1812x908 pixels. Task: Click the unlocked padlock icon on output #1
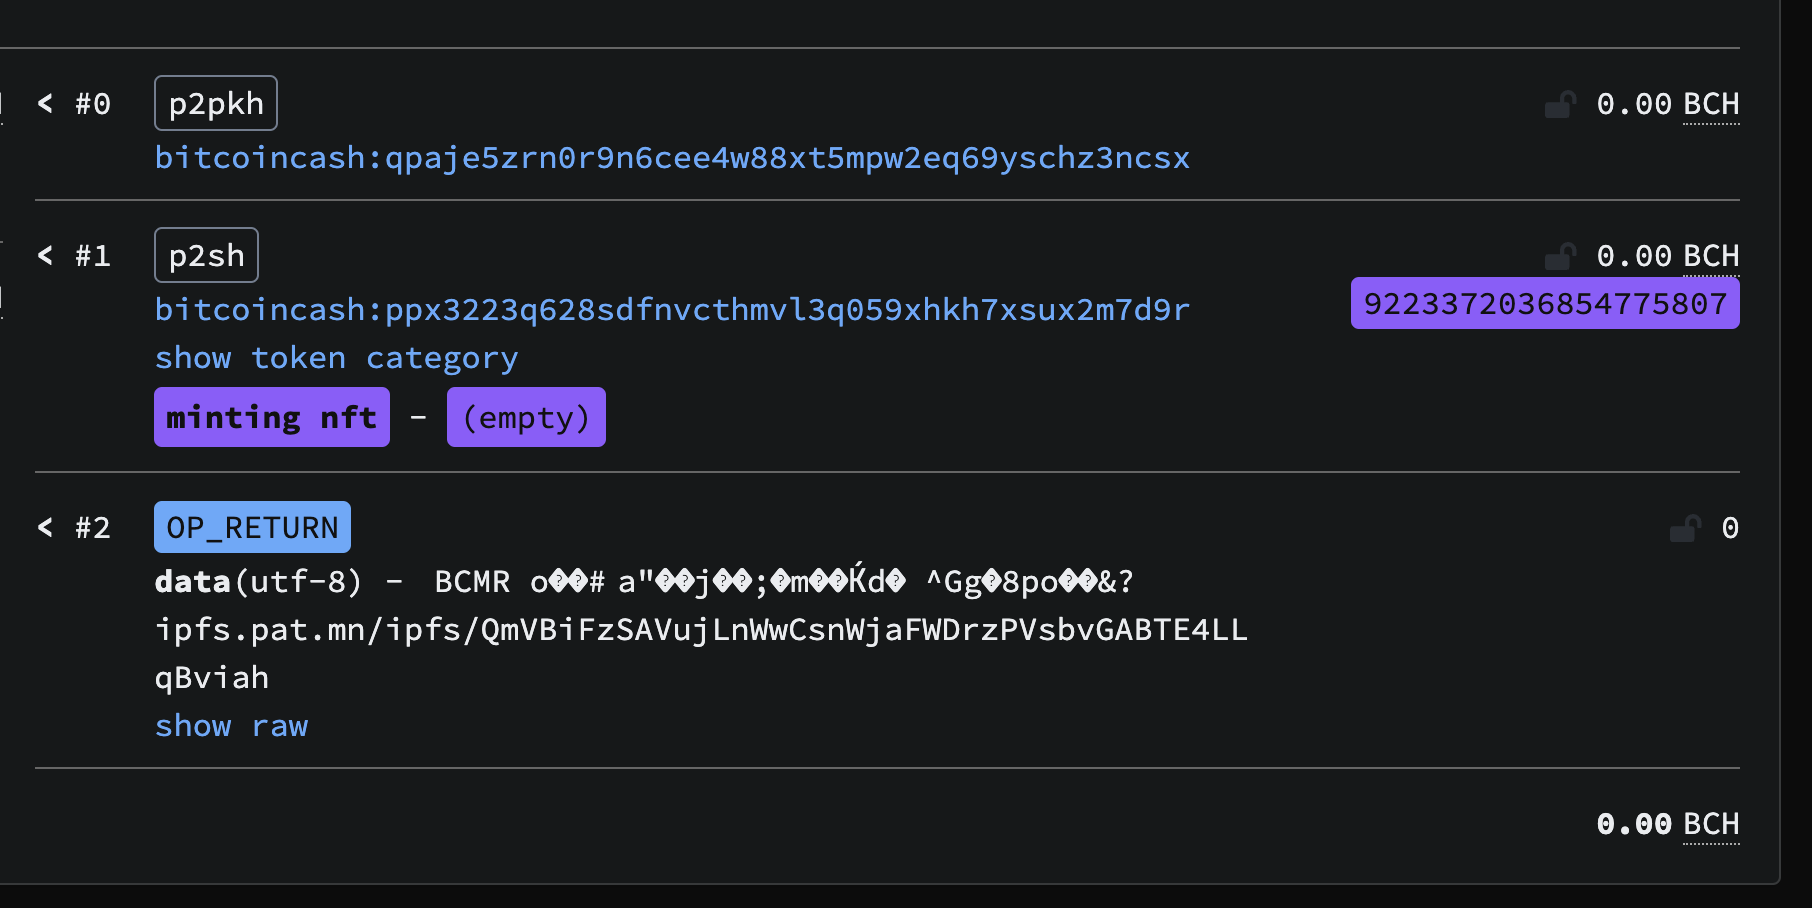click(x=1560, y=256)
